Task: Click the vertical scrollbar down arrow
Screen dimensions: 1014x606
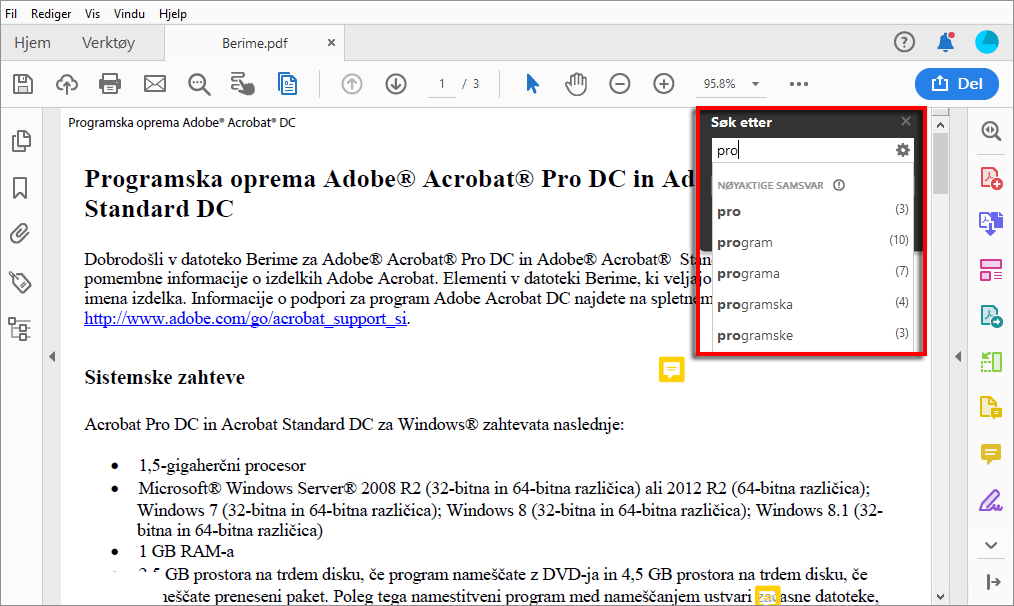Action: tap(941, 597)
